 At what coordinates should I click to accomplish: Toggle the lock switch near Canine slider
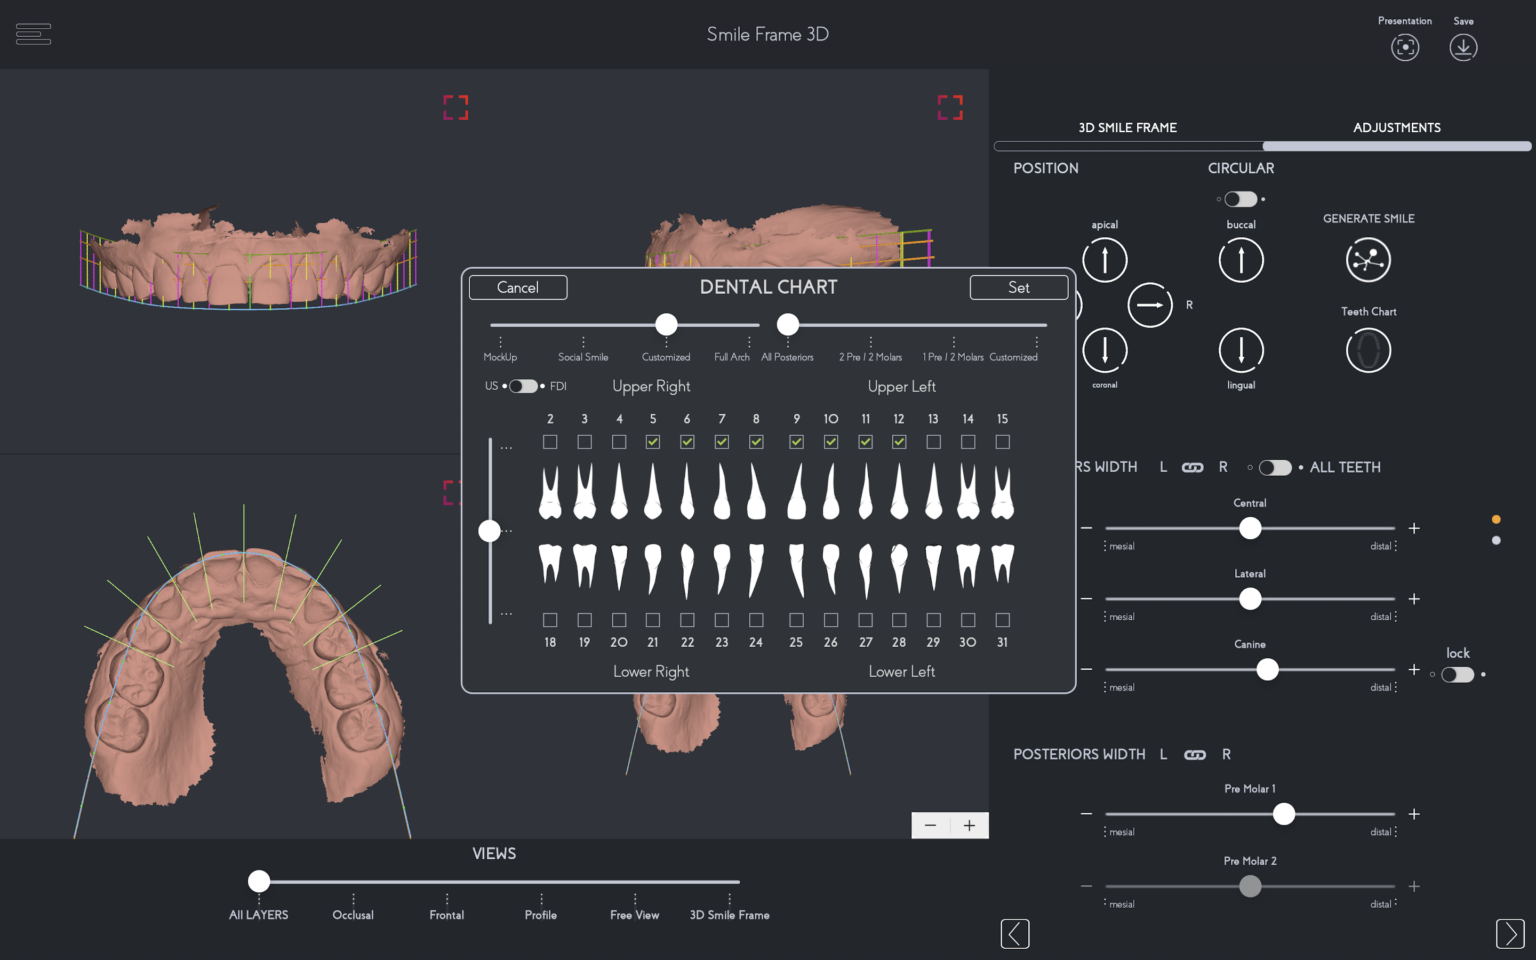(1457, 675)
